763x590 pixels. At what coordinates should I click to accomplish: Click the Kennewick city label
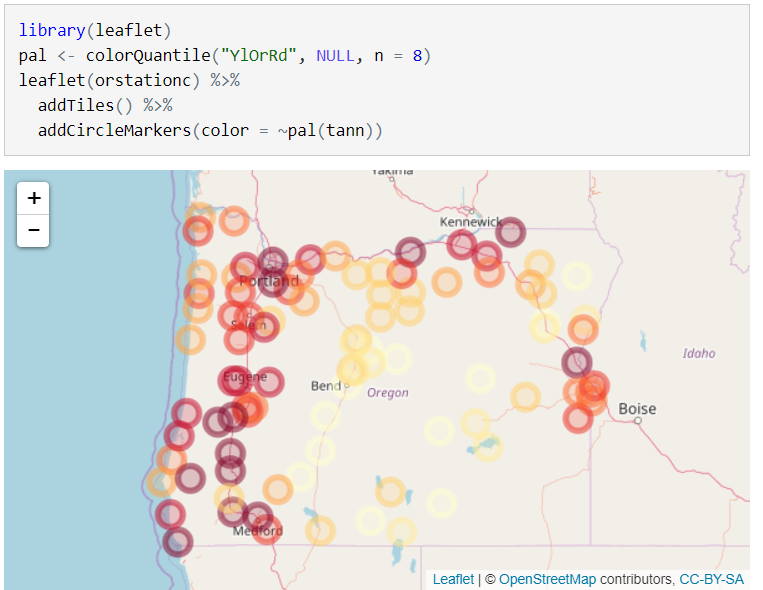click(471, 221)
